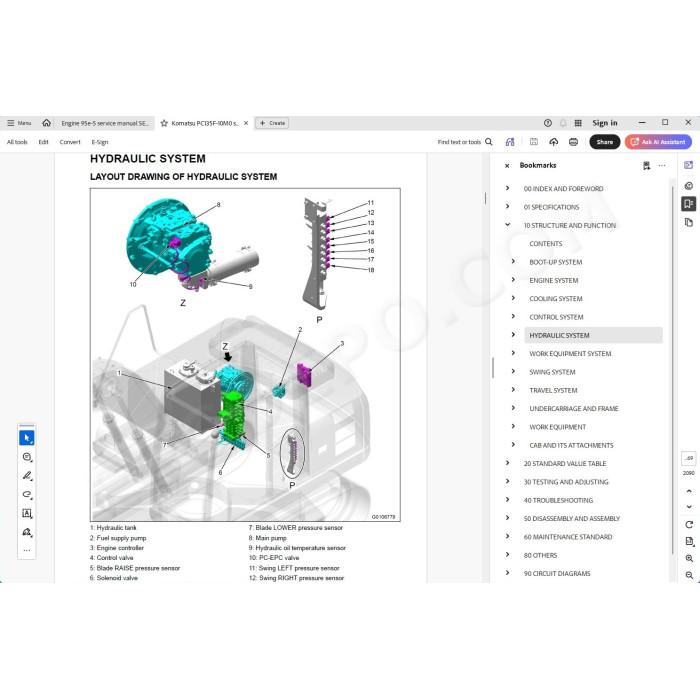Screen dimensions: 700x700
Task: Open the 40 TROUBLESHOOTING bookmark
Action: coord(558,500)
